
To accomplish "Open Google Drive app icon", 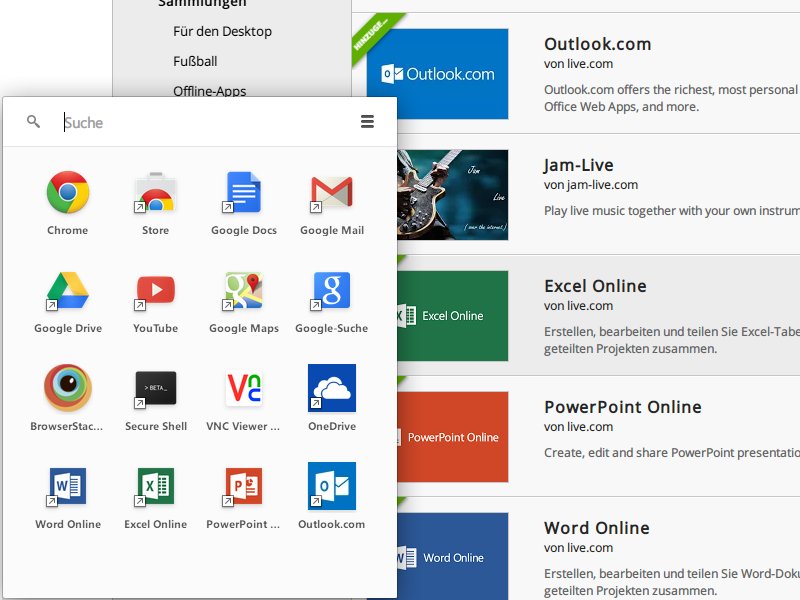I will pos(67,291).
